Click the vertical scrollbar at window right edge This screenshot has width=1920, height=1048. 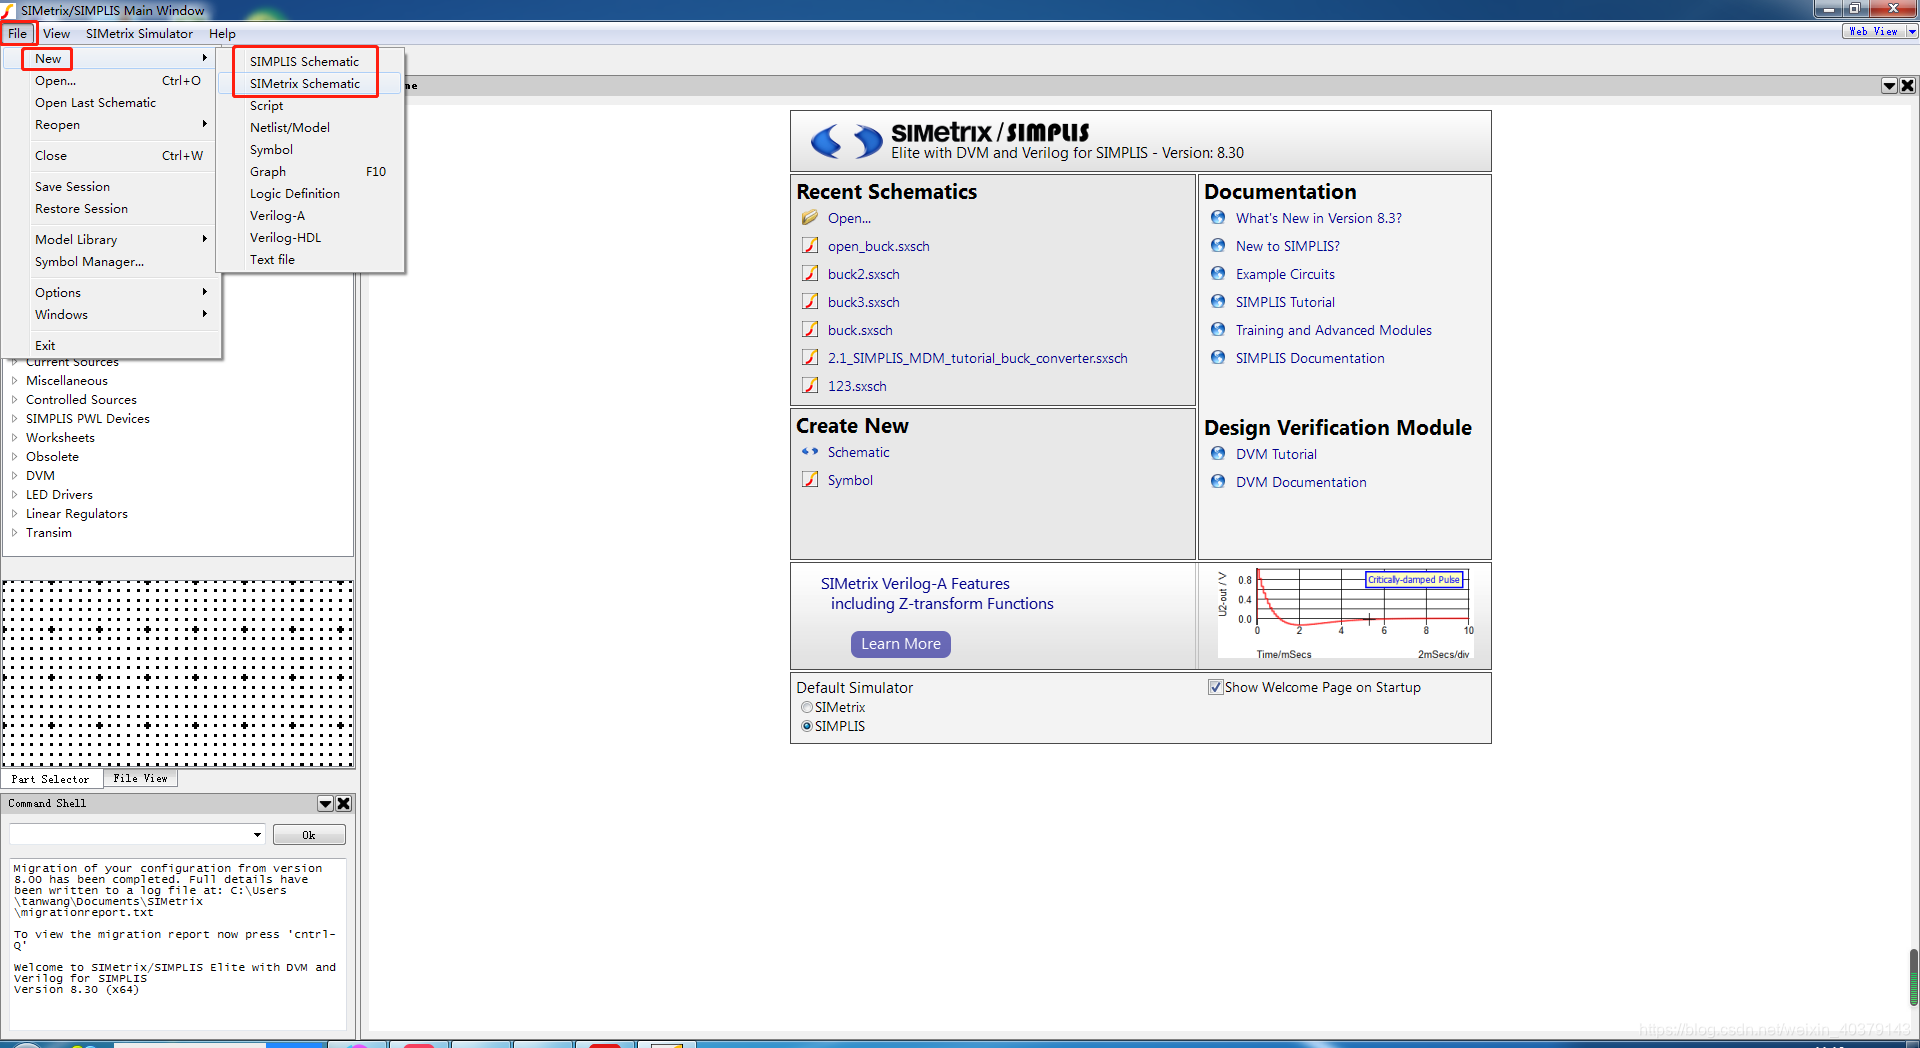1913,977
